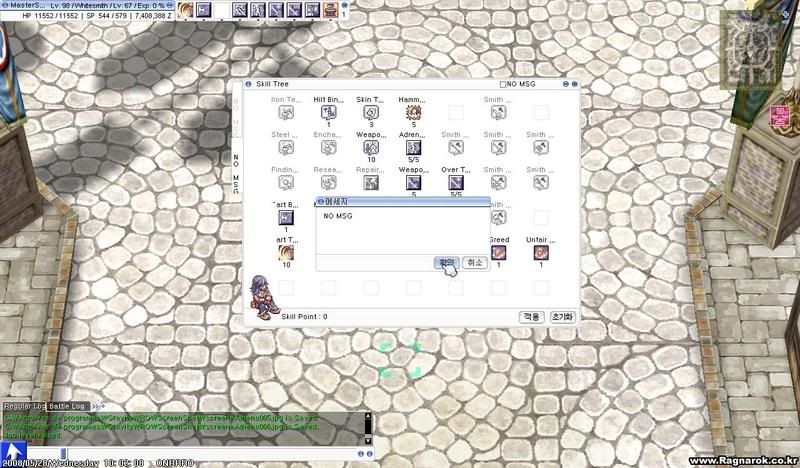Screen dimensions: 800x468
Task: Cancel the NO MSG dialog (취소)
Action: pos(474,262)
